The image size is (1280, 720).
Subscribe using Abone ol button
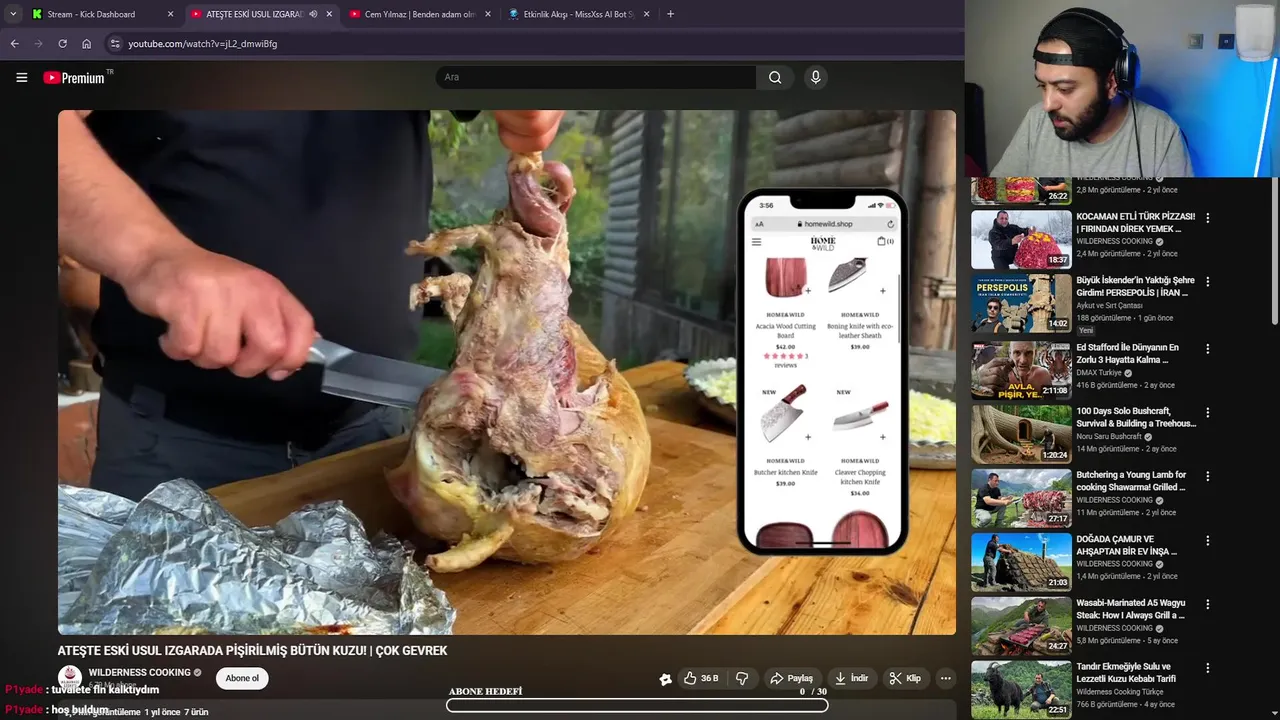click(x=242, y=678)
